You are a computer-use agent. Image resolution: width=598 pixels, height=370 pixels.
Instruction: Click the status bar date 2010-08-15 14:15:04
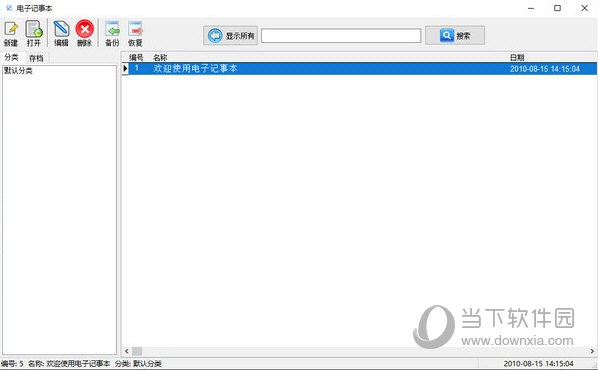point(539,364)
